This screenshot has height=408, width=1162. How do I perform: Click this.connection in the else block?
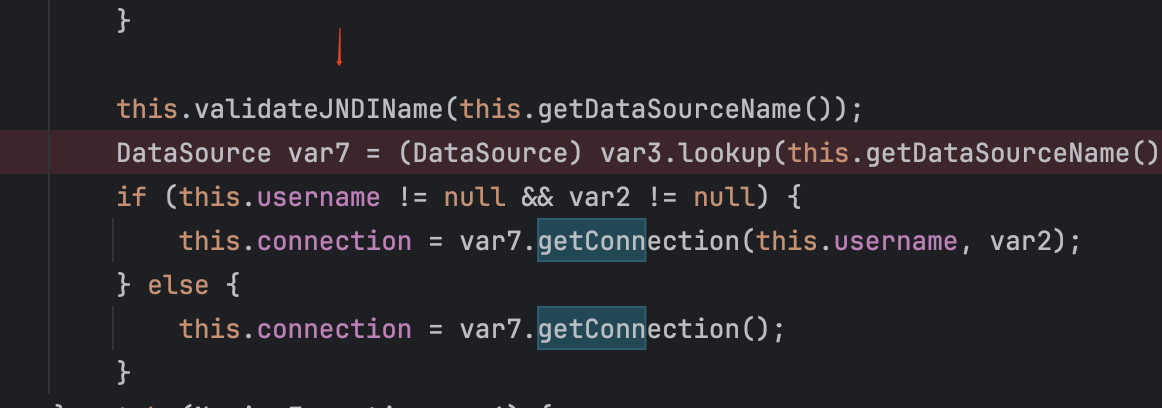[x=295, y=328]
